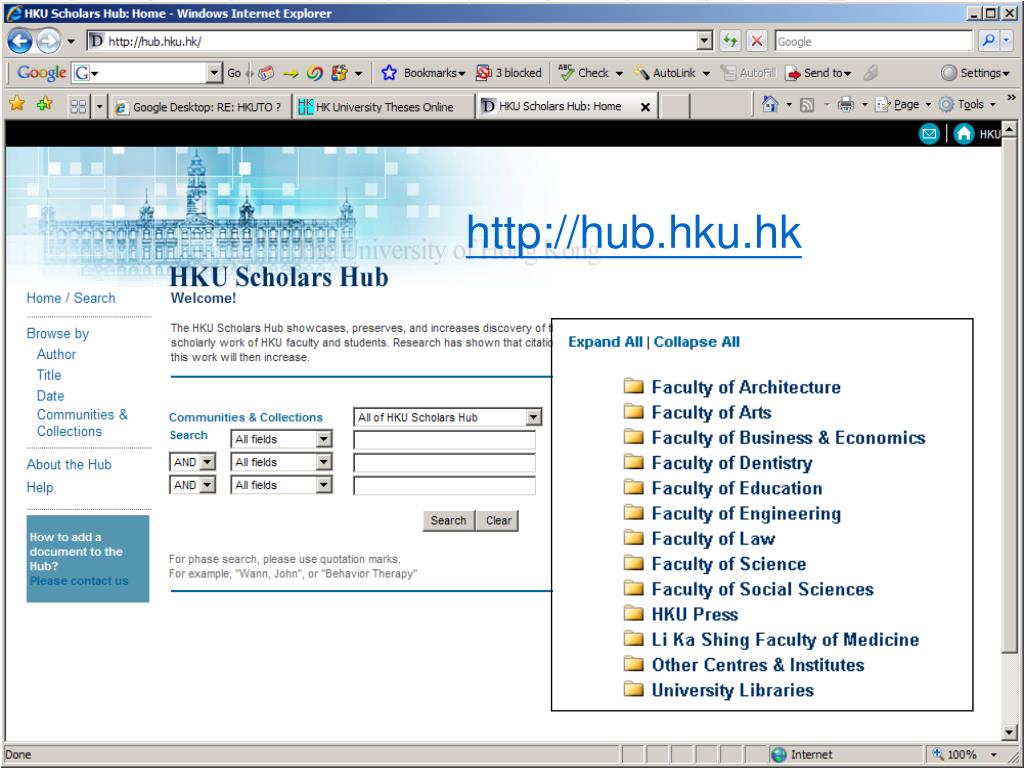Screen dimensions: 1024x768
Task: Click the Home / Search link
Action: pos(71,298)
